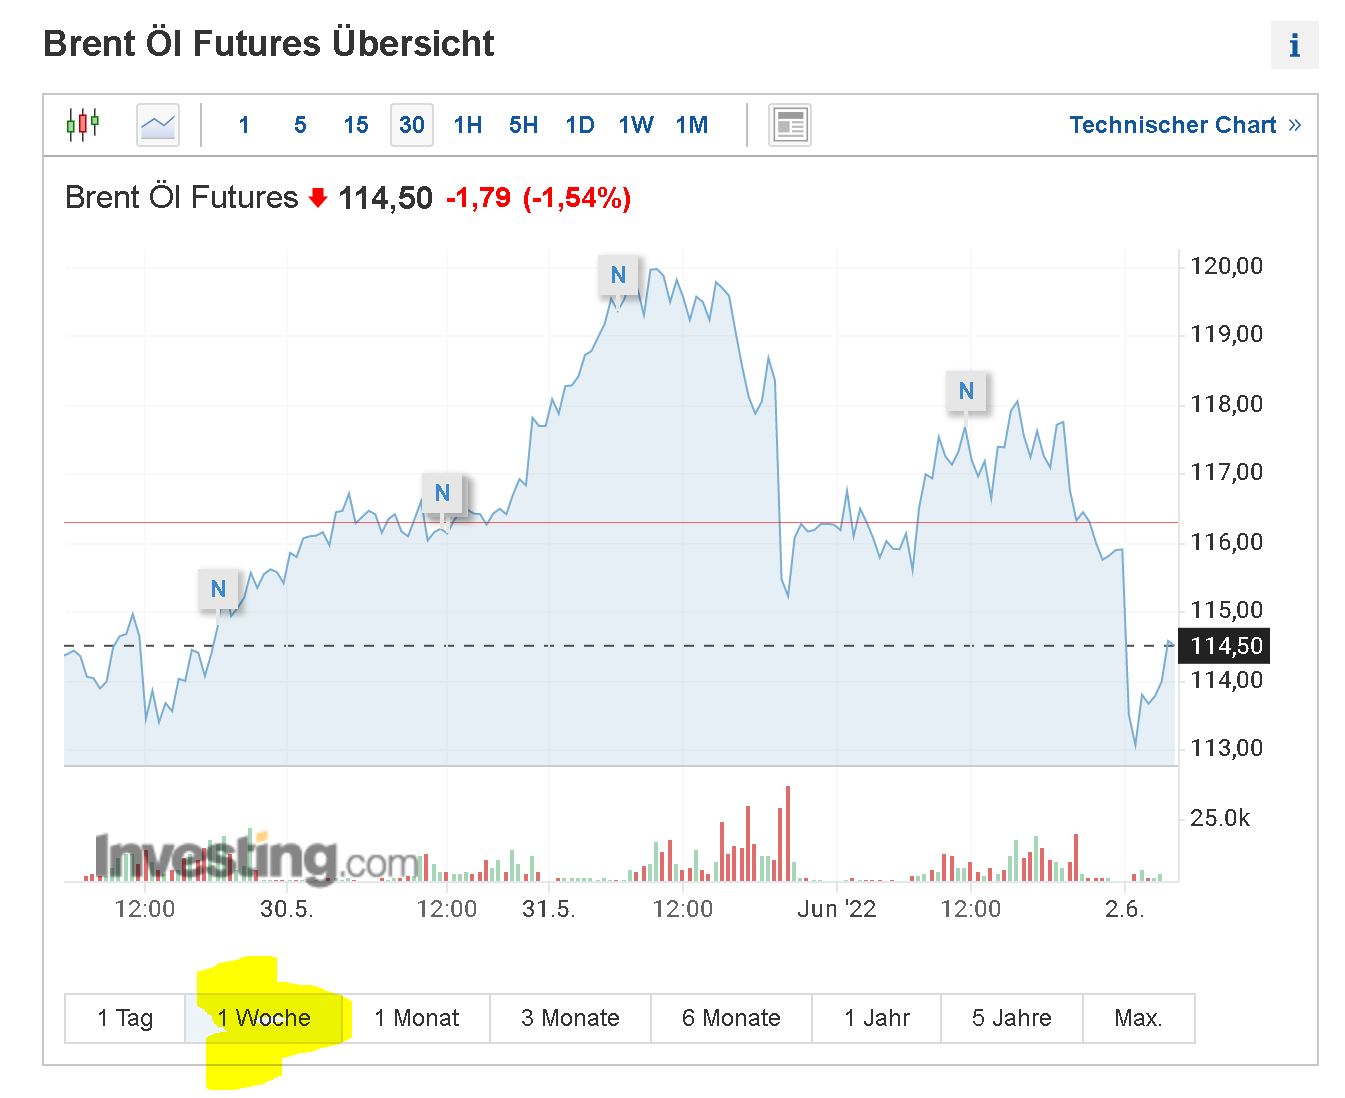Switch to the 1 Monat range tab
Screen dimensions: 1345x1098
click(416, 1018)
